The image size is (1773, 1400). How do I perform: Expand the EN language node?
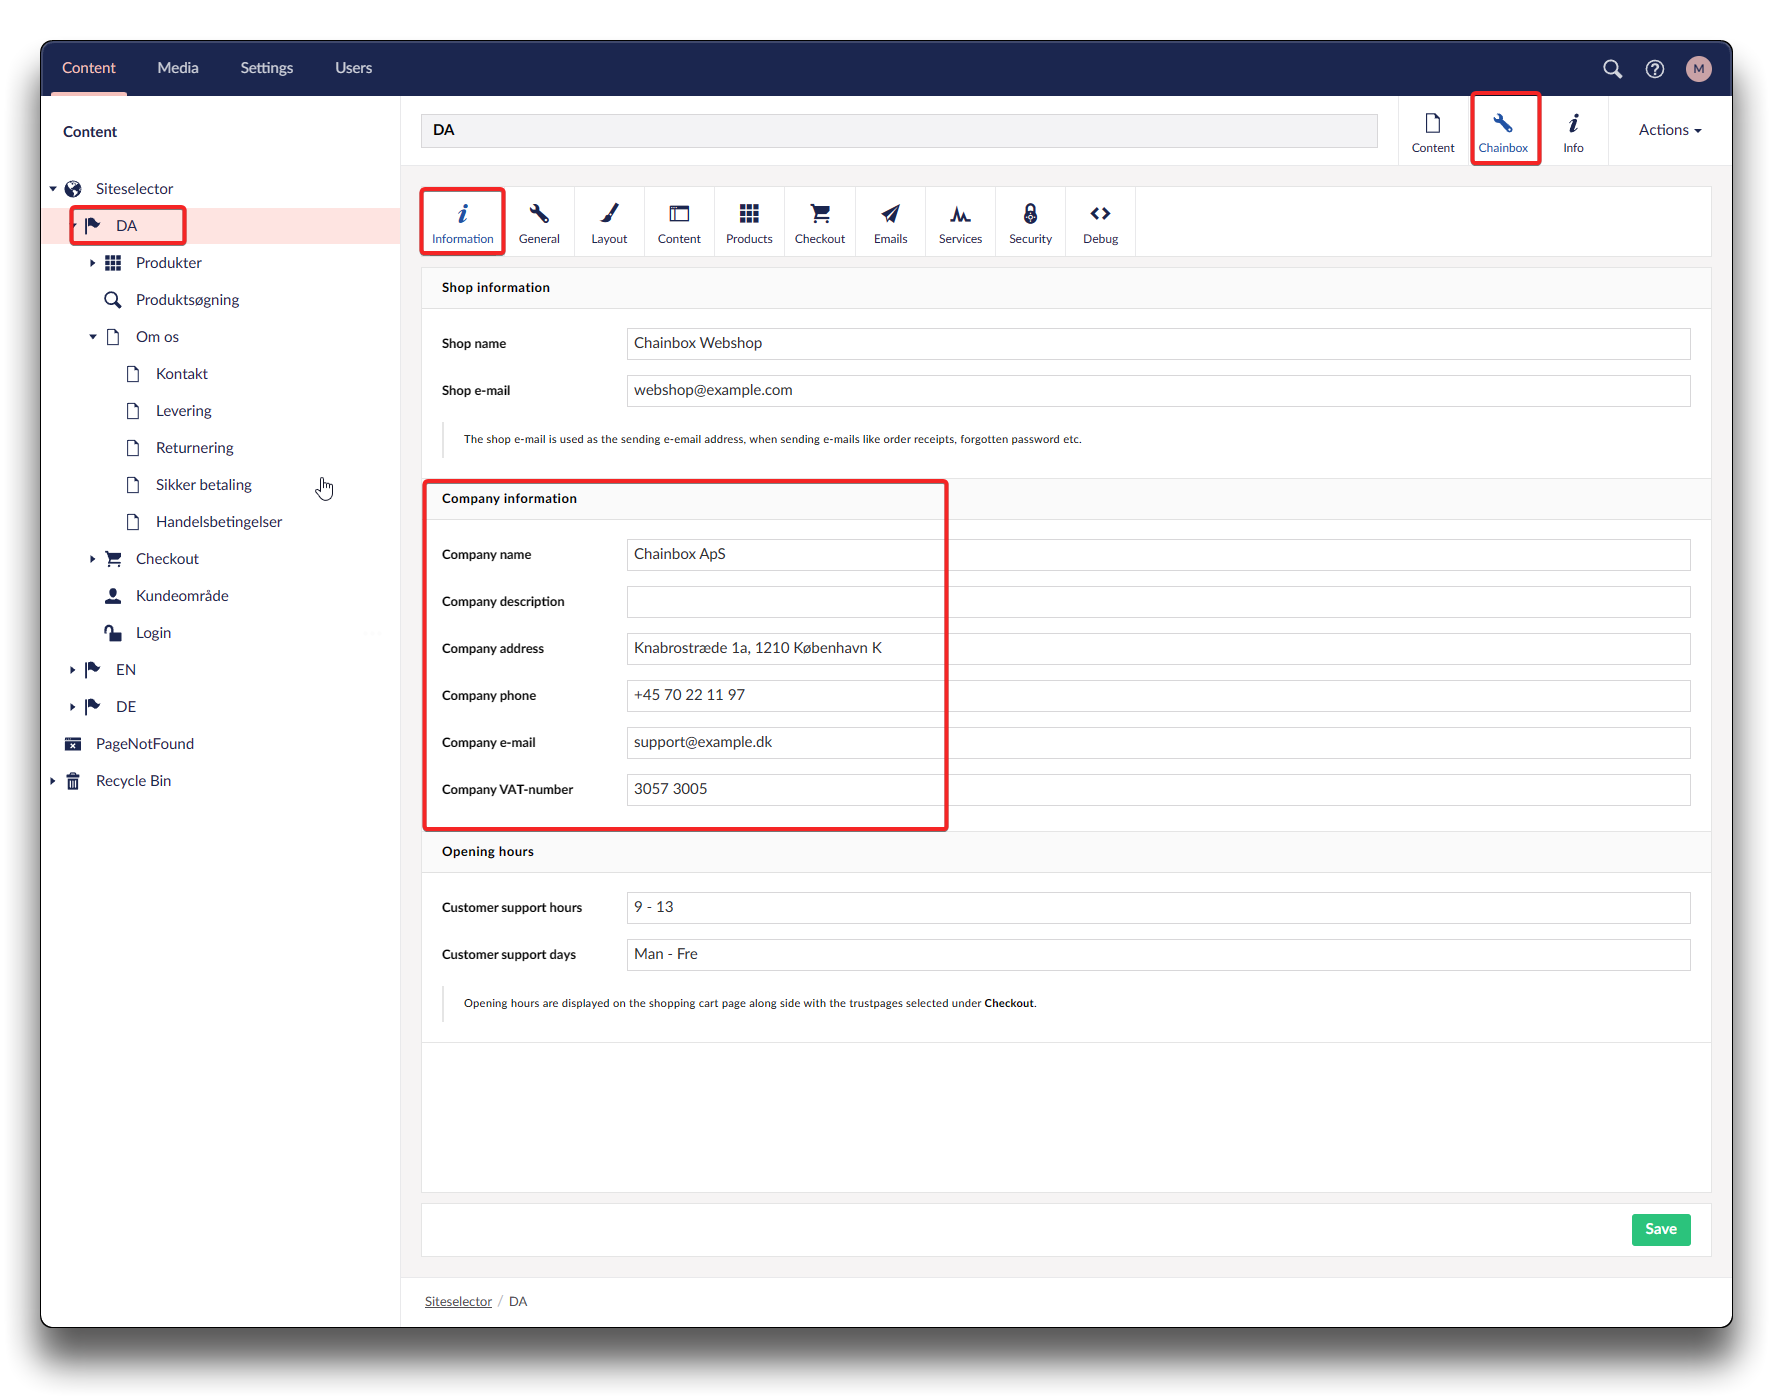click(72, 670)
